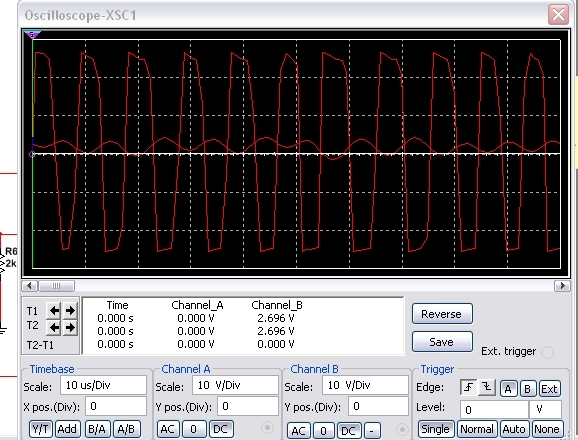
Task: Click the Channel A terminal radio indicator
Action: [x=267, y=428]
